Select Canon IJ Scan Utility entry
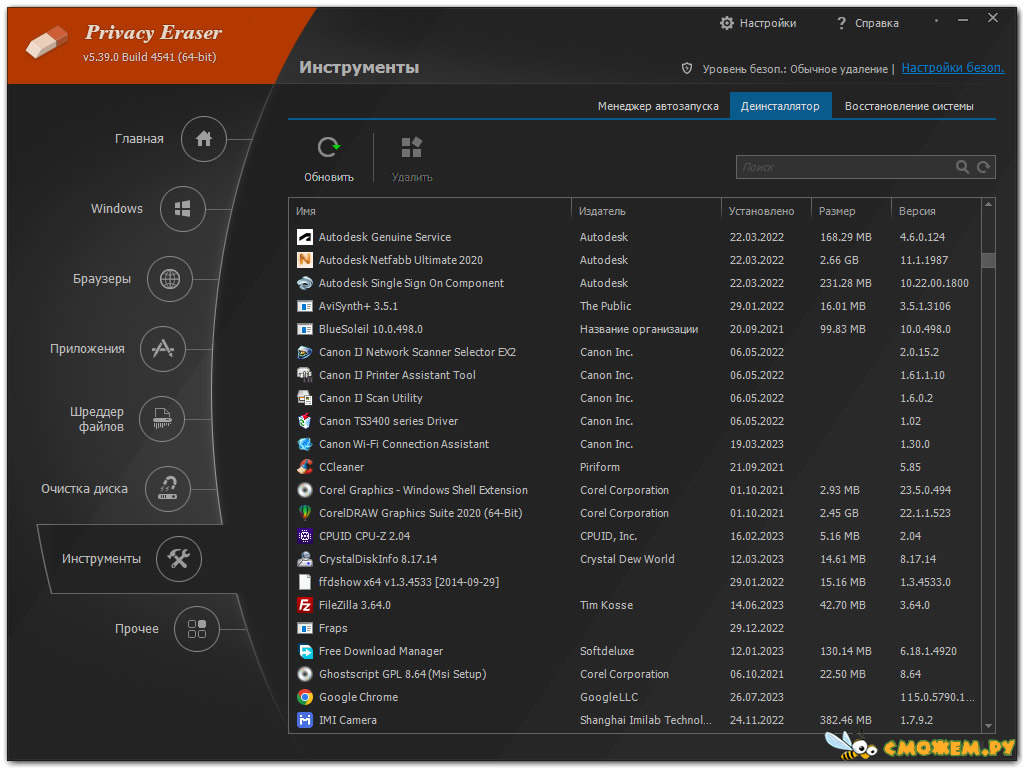 [x=635, y=398]
